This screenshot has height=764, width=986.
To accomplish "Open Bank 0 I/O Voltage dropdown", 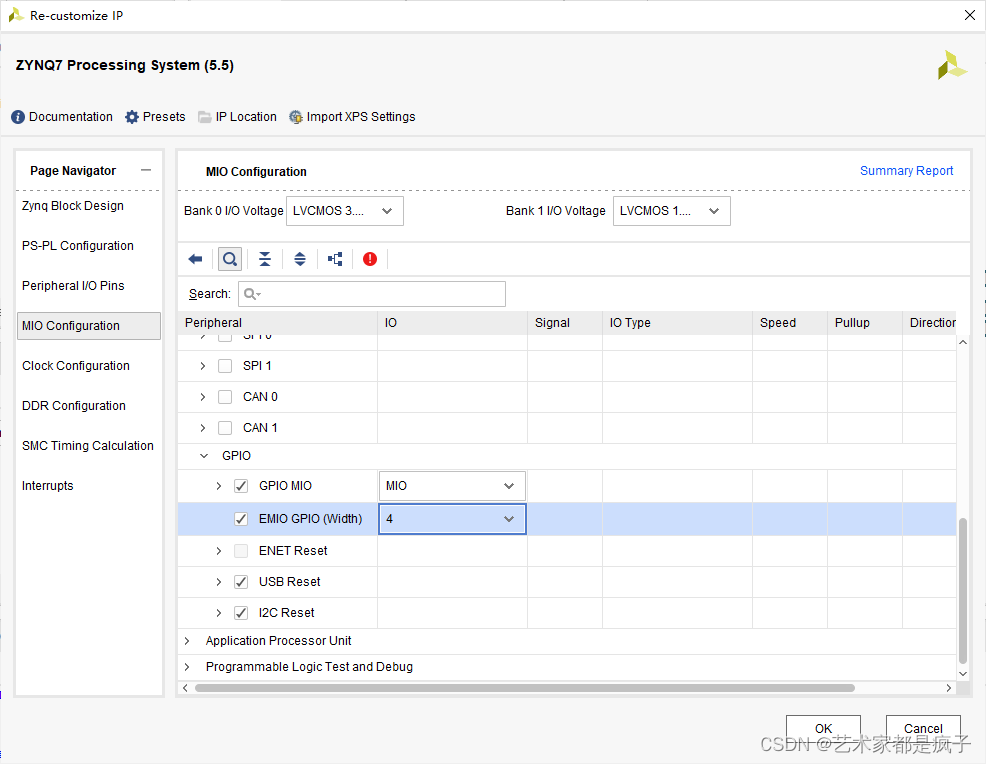I will tap(345, 211).
